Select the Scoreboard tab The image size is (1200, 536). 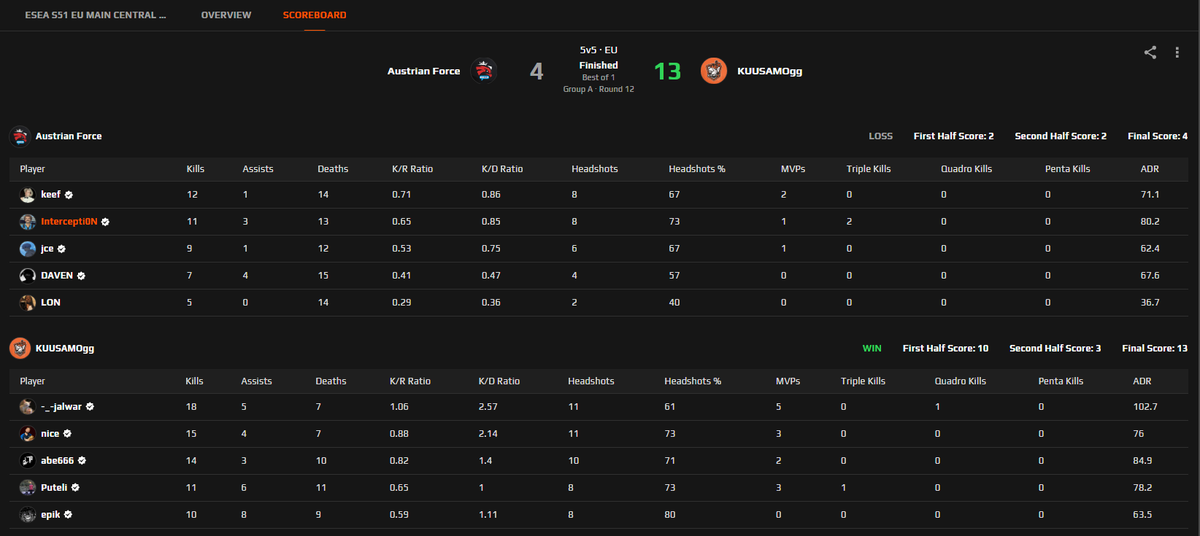315,16
